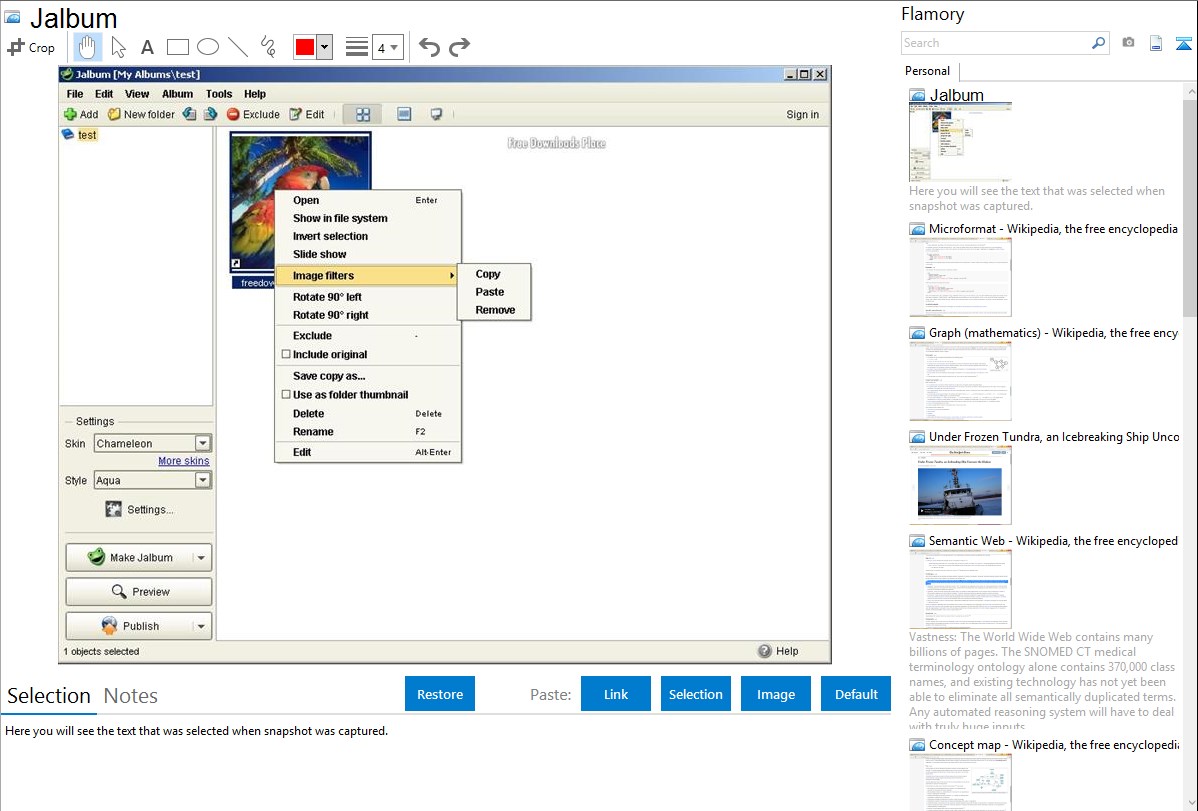Switch to the Notes tab
The width and height of the screenshot is (1198, 811).
click(x=131, y=696)
